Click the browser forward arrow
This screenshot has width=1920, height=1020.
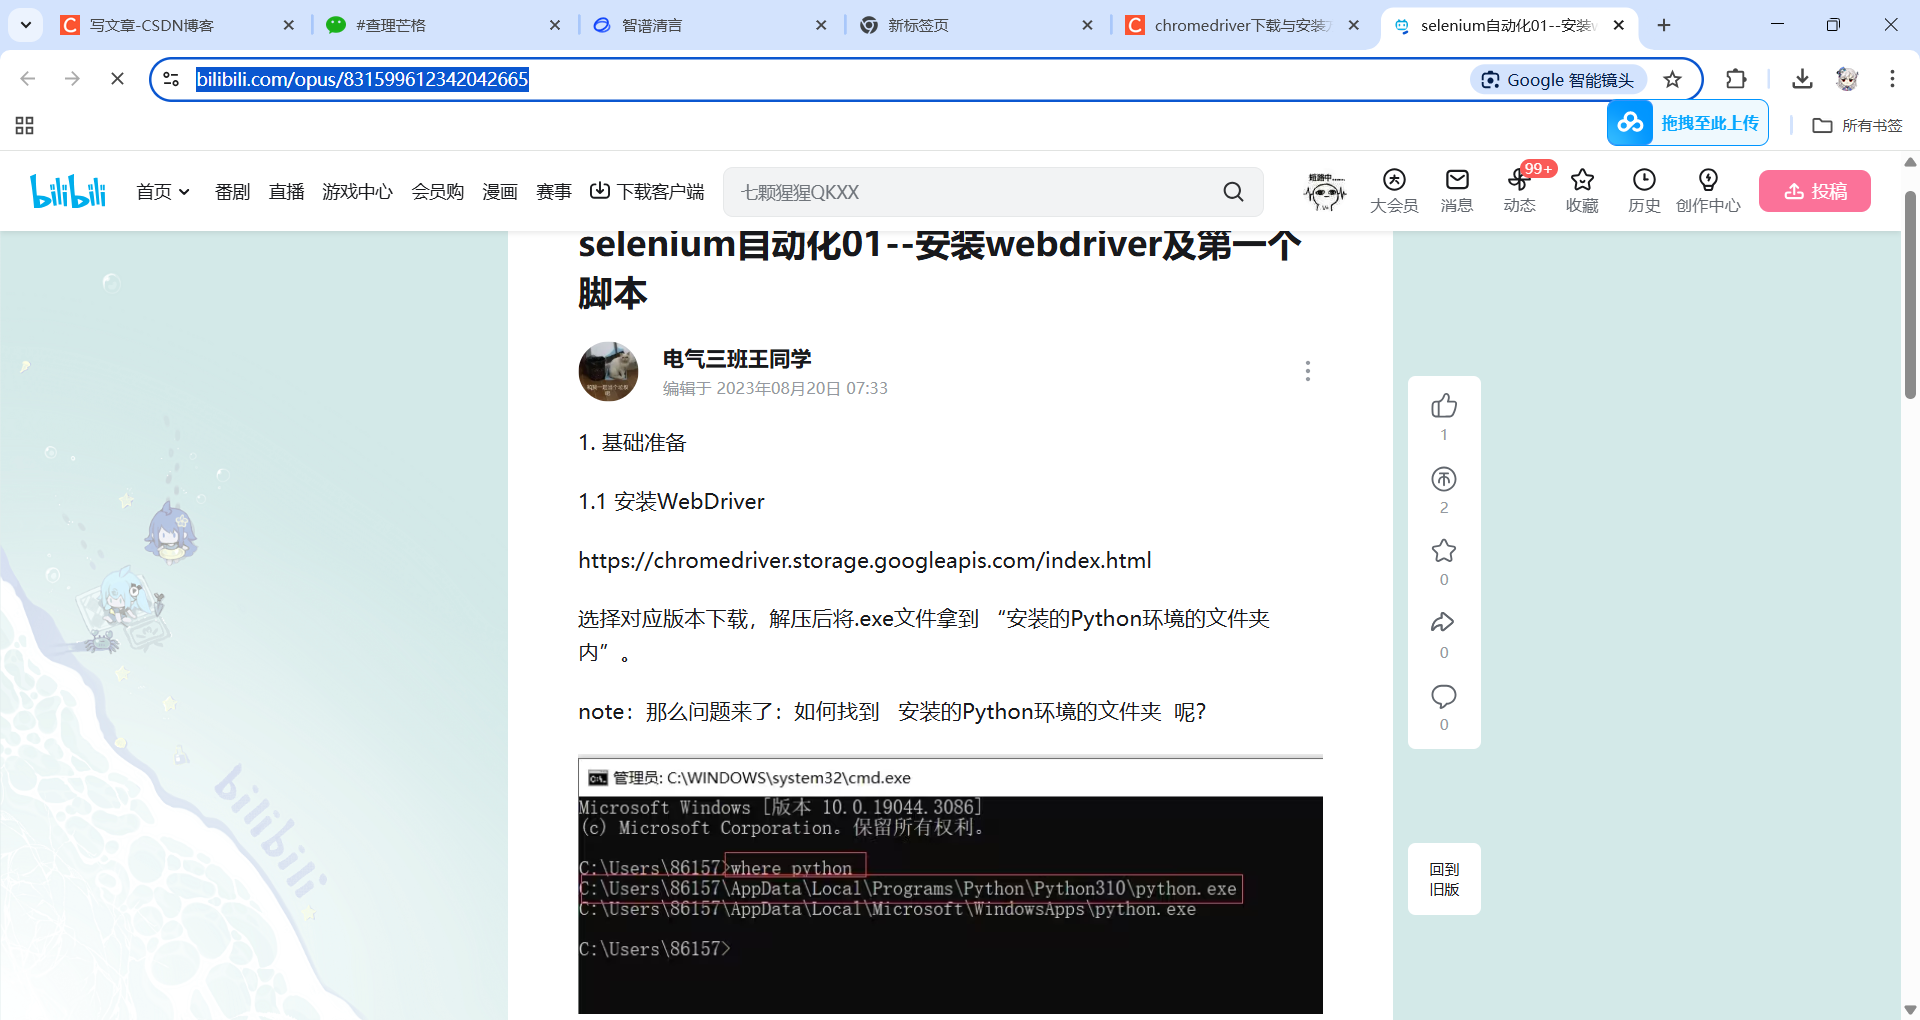tap(72, 79)
